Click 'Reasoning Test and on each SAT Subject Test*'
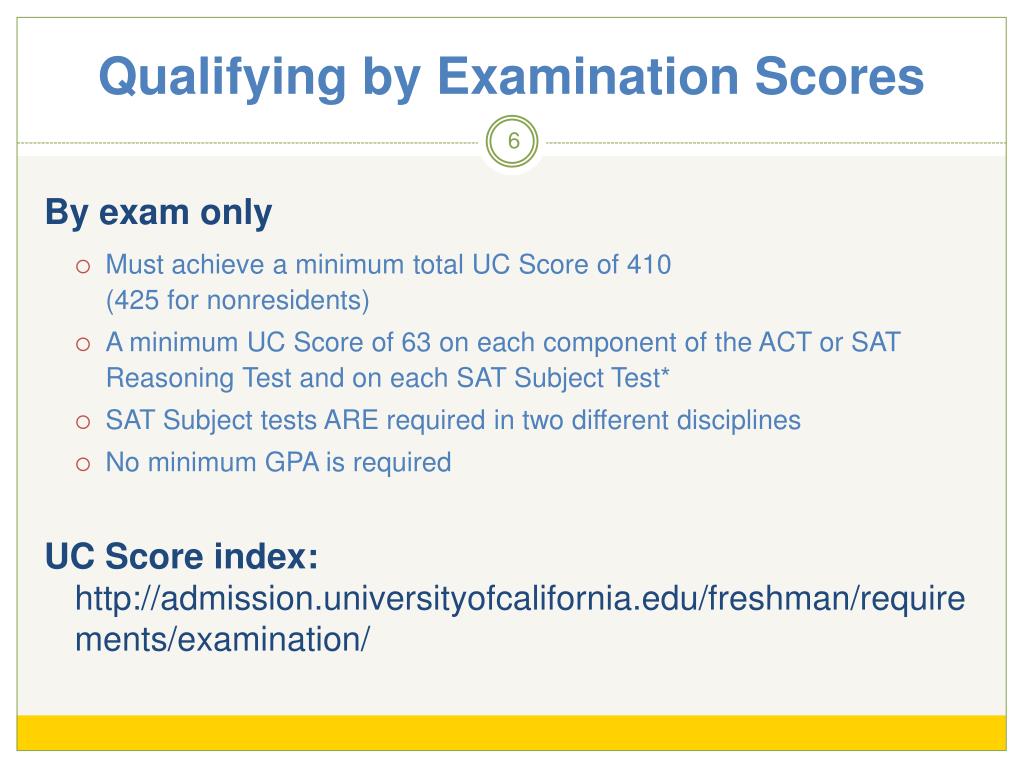The height and width of the screenshot is (768, 1024). click(388, 378)
